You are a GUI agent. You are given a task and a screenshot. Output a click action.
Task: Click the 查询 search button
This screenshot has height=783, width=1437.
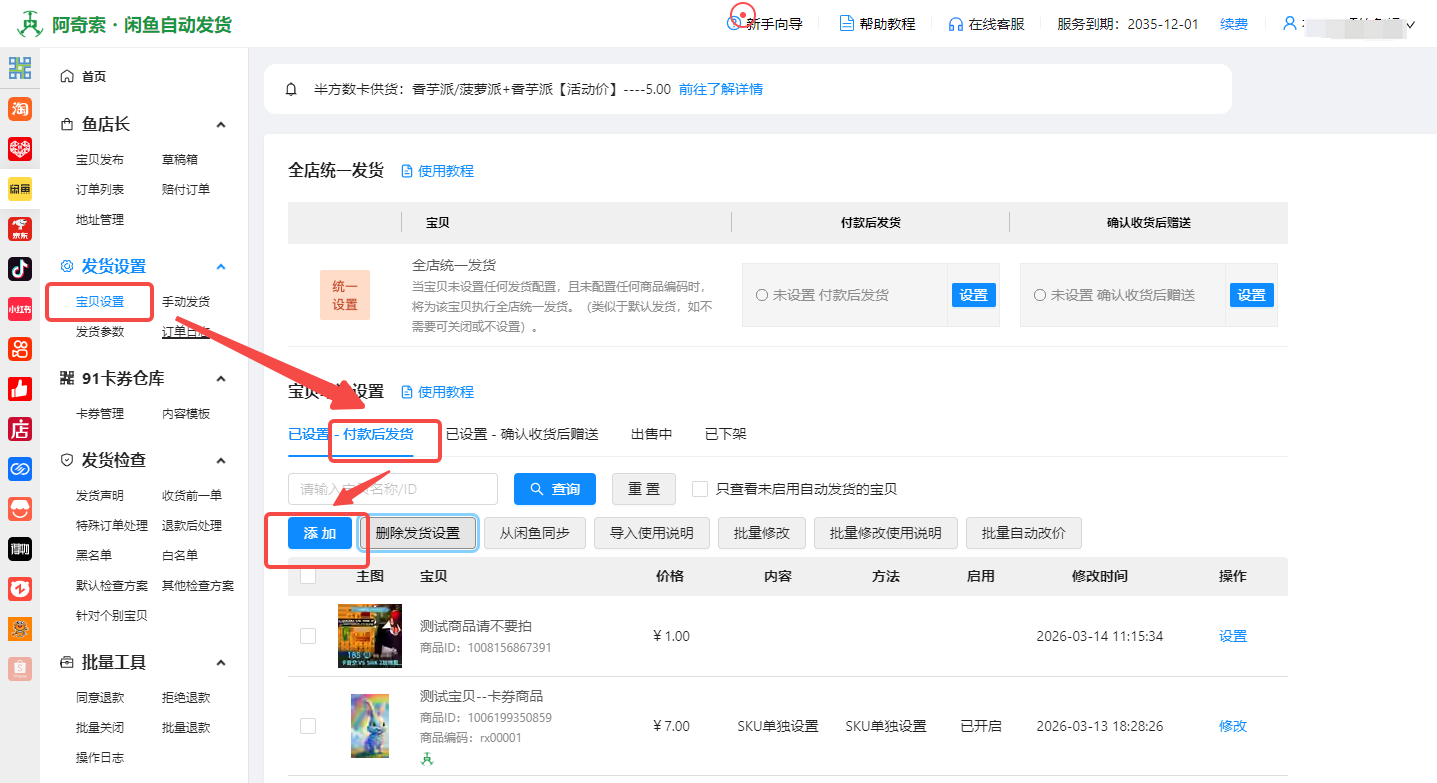(x=555, y=489)
